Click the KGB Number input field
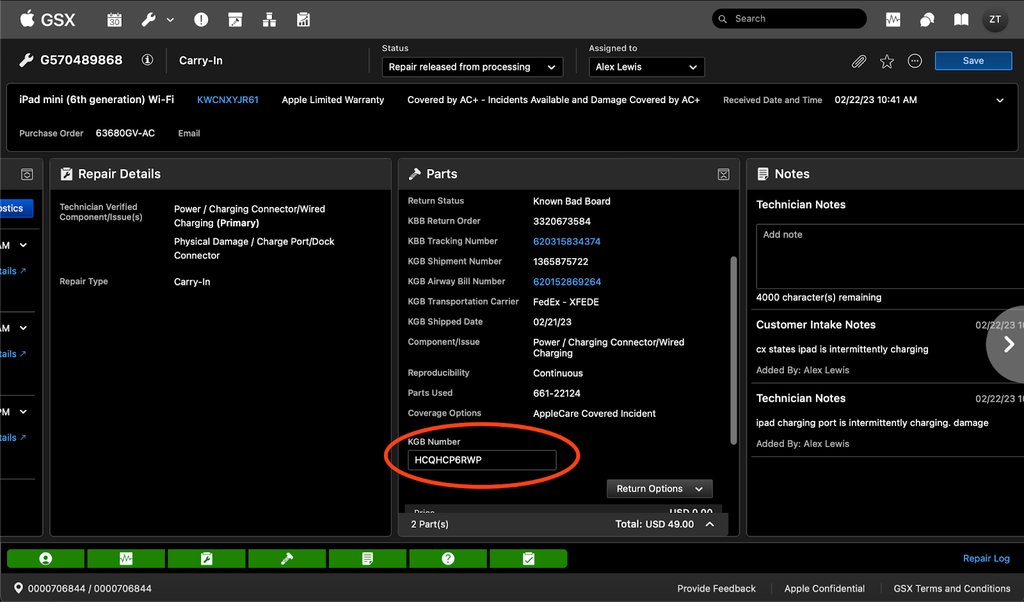The width and height of the screenshot is (1024, 602). [482, 460]
